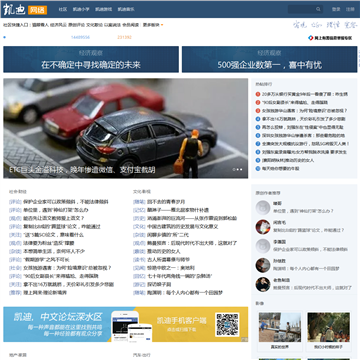Open article 回不去的青春岁月
Screen dimensions: 360x360
click(x=166, y=202)
